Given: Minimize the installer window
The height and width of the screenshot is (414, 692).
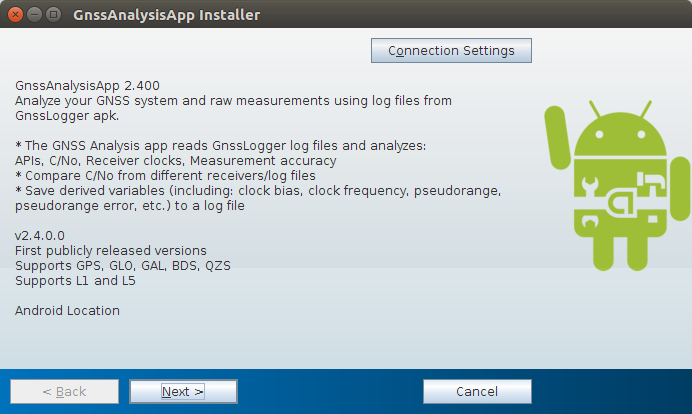Looking at the screenshot, I should pyautogui.click(x=31, y=15).
